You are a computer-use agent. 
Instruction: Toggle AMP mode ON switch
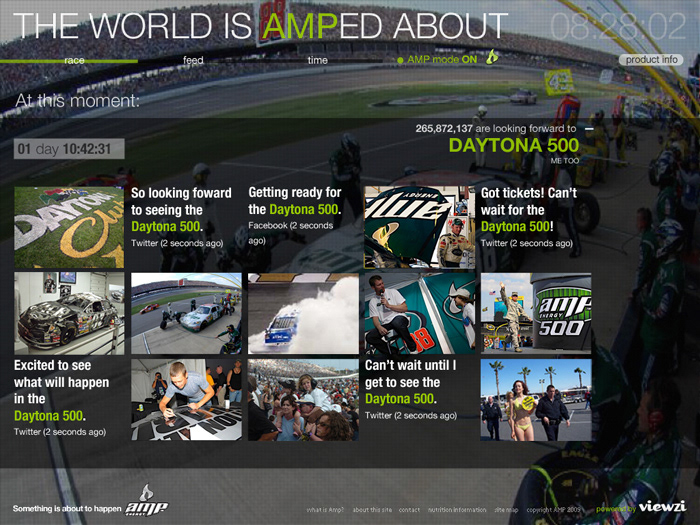[438, 59]
